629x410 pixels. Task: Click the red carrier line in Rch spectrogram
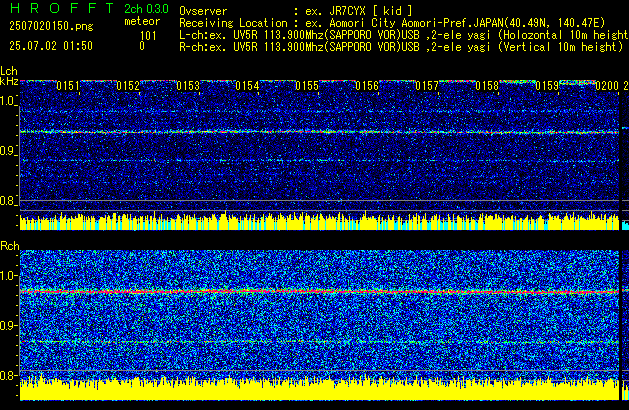pos(319,292)
